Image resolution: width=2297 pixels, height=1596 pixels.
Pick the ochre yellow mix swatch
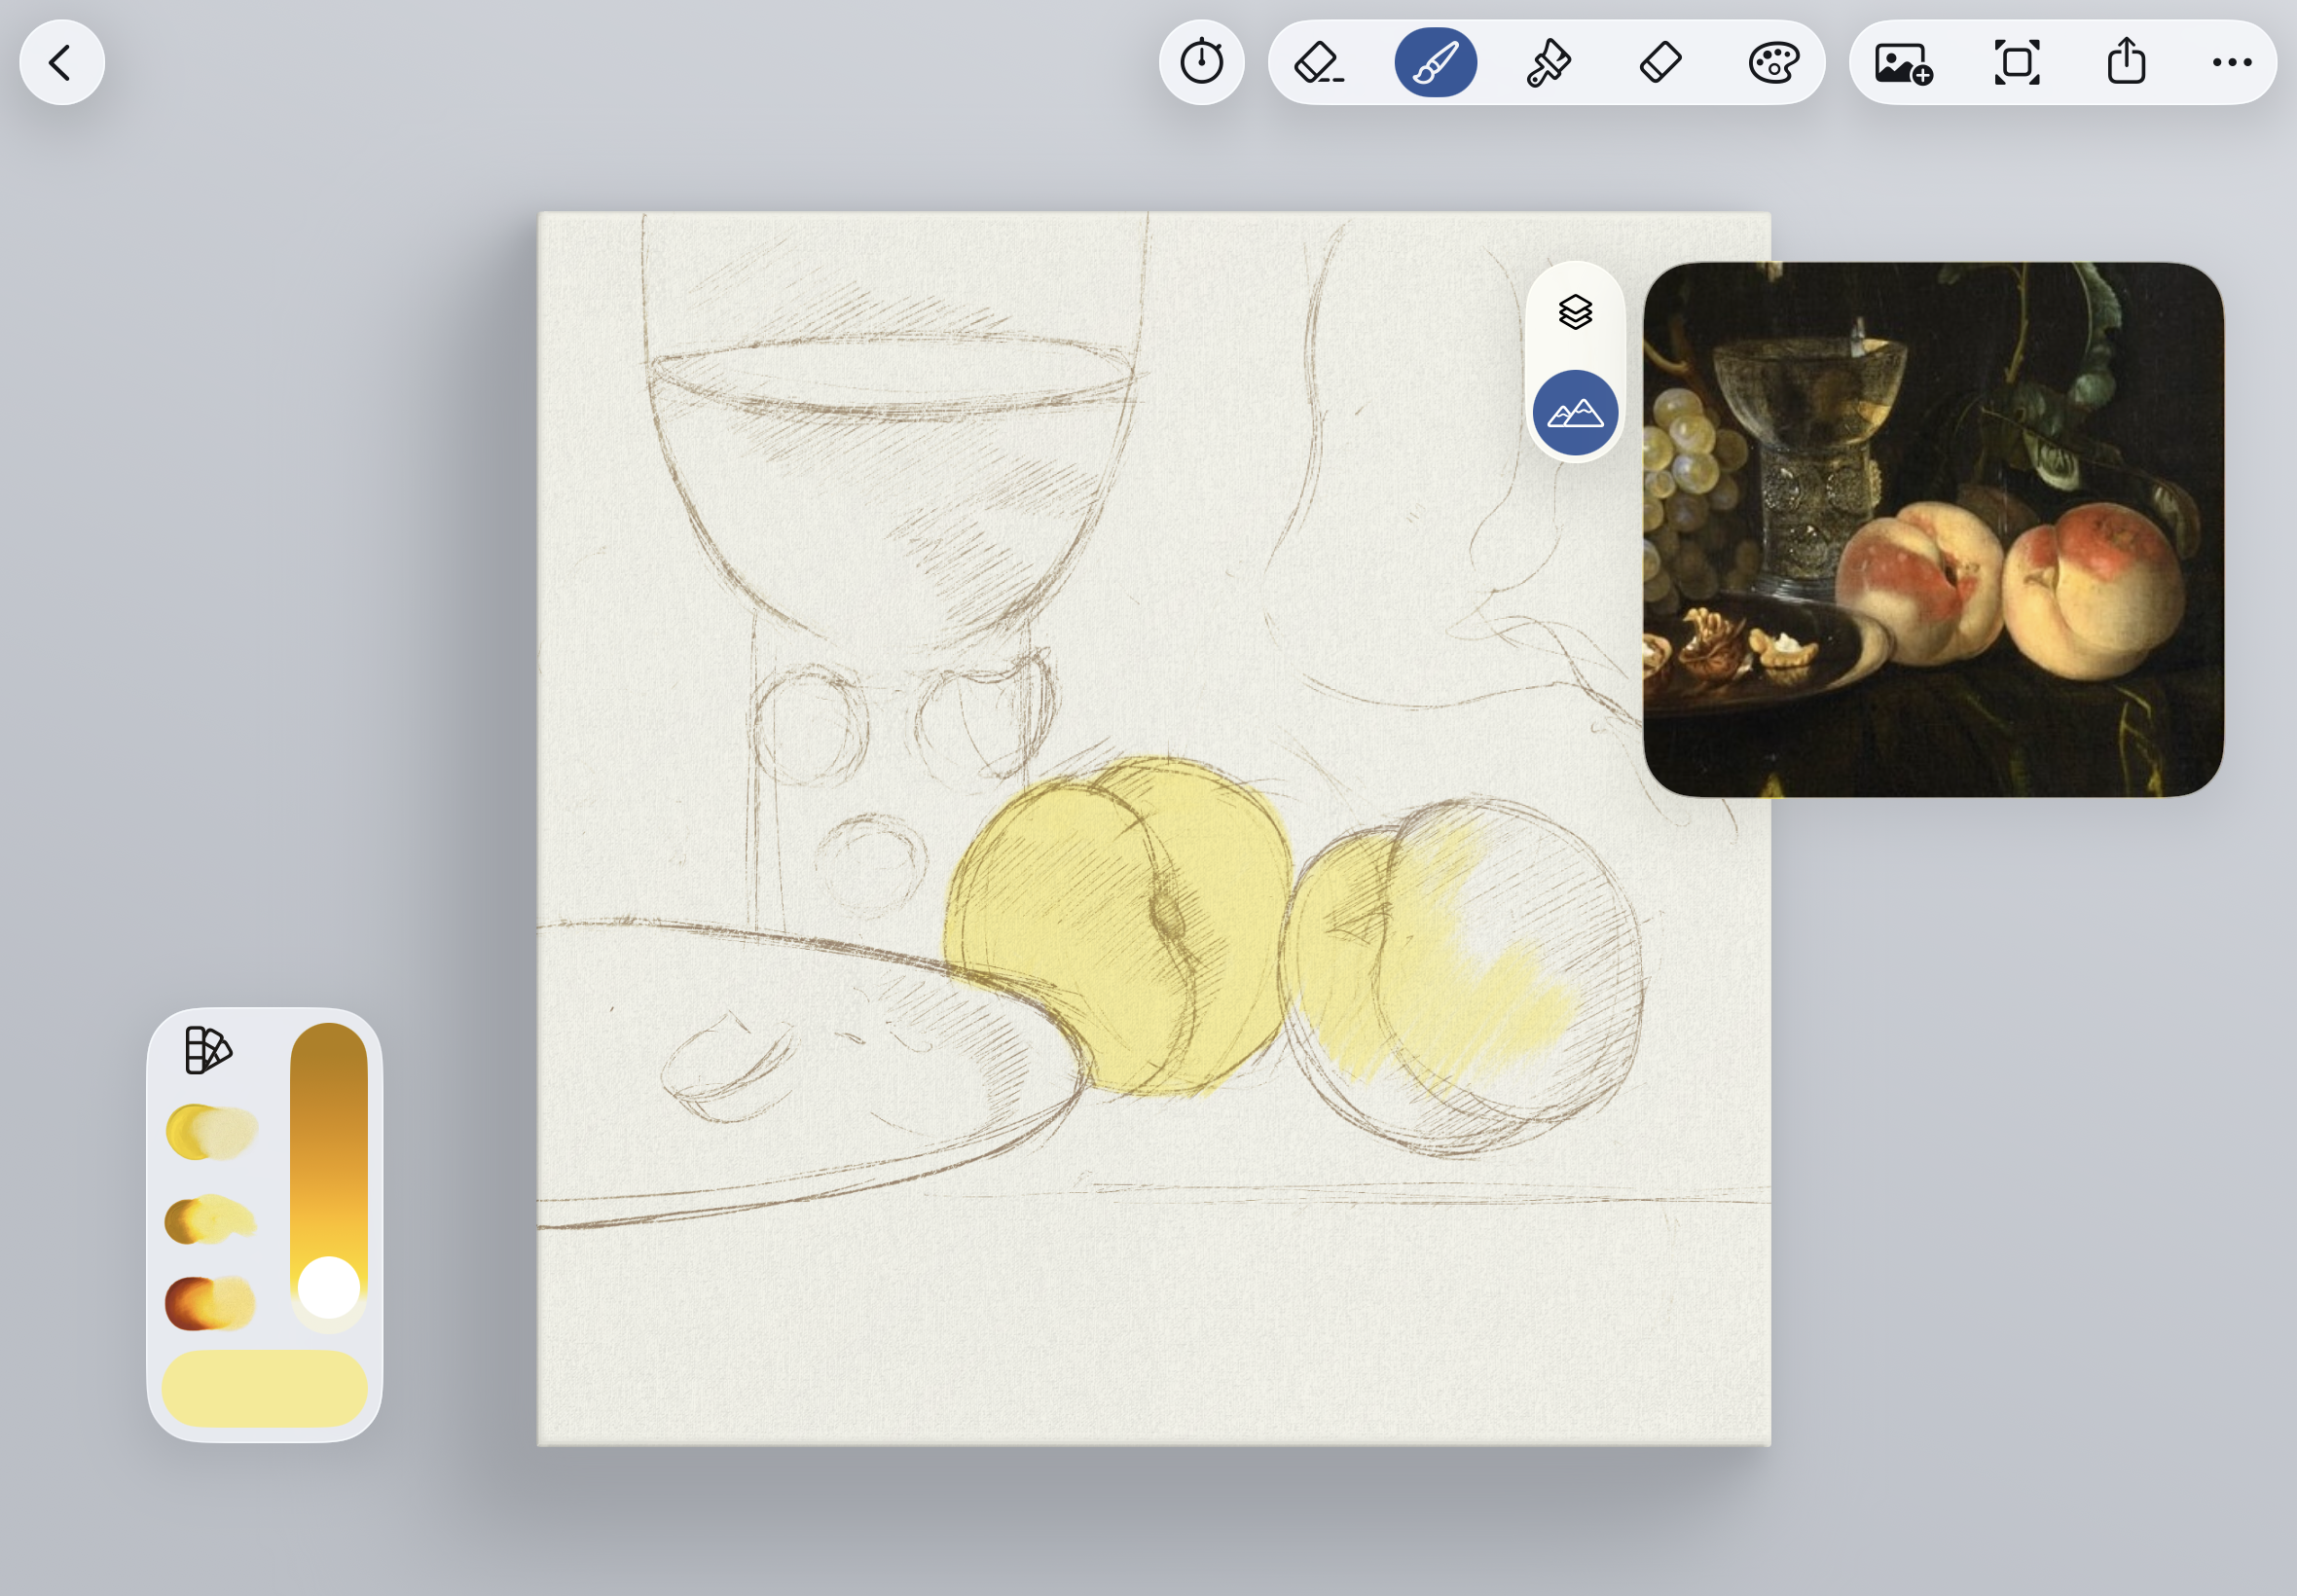pyautogui.click(x=210, y=1220)
